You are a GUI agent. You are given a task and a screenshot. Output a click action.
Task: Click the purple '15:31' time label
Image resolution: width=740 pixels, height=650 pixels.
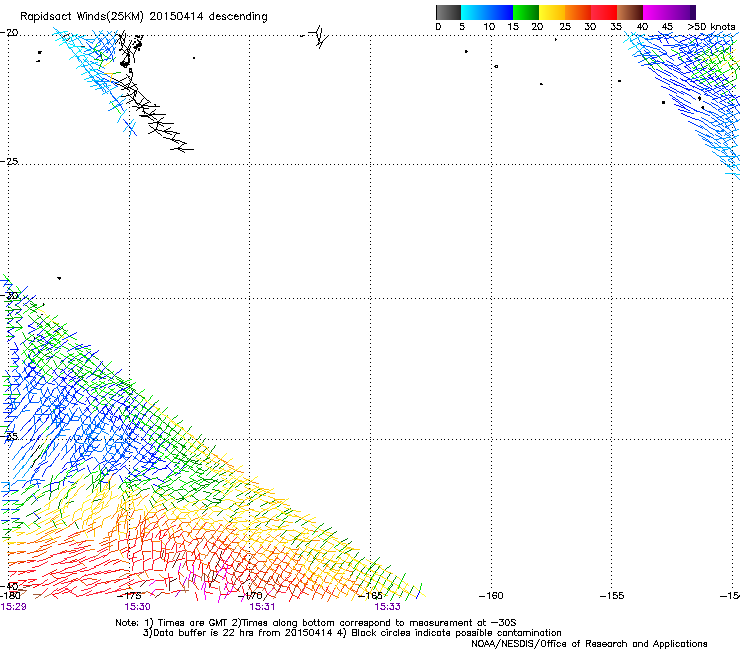pyautogui.click(x=262, y=607)
